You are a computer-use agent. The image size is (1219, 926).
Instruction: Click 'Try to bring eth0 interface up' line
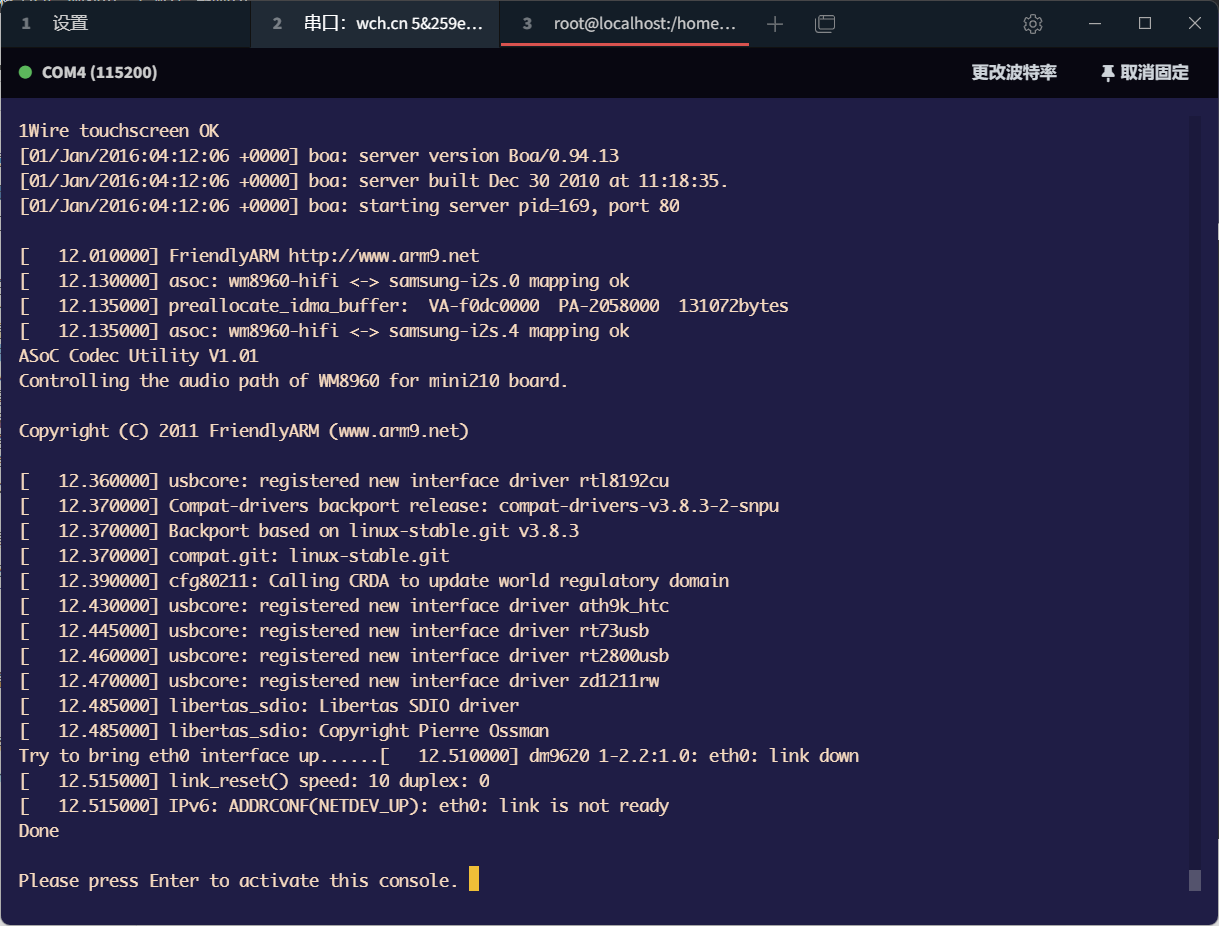439,756
